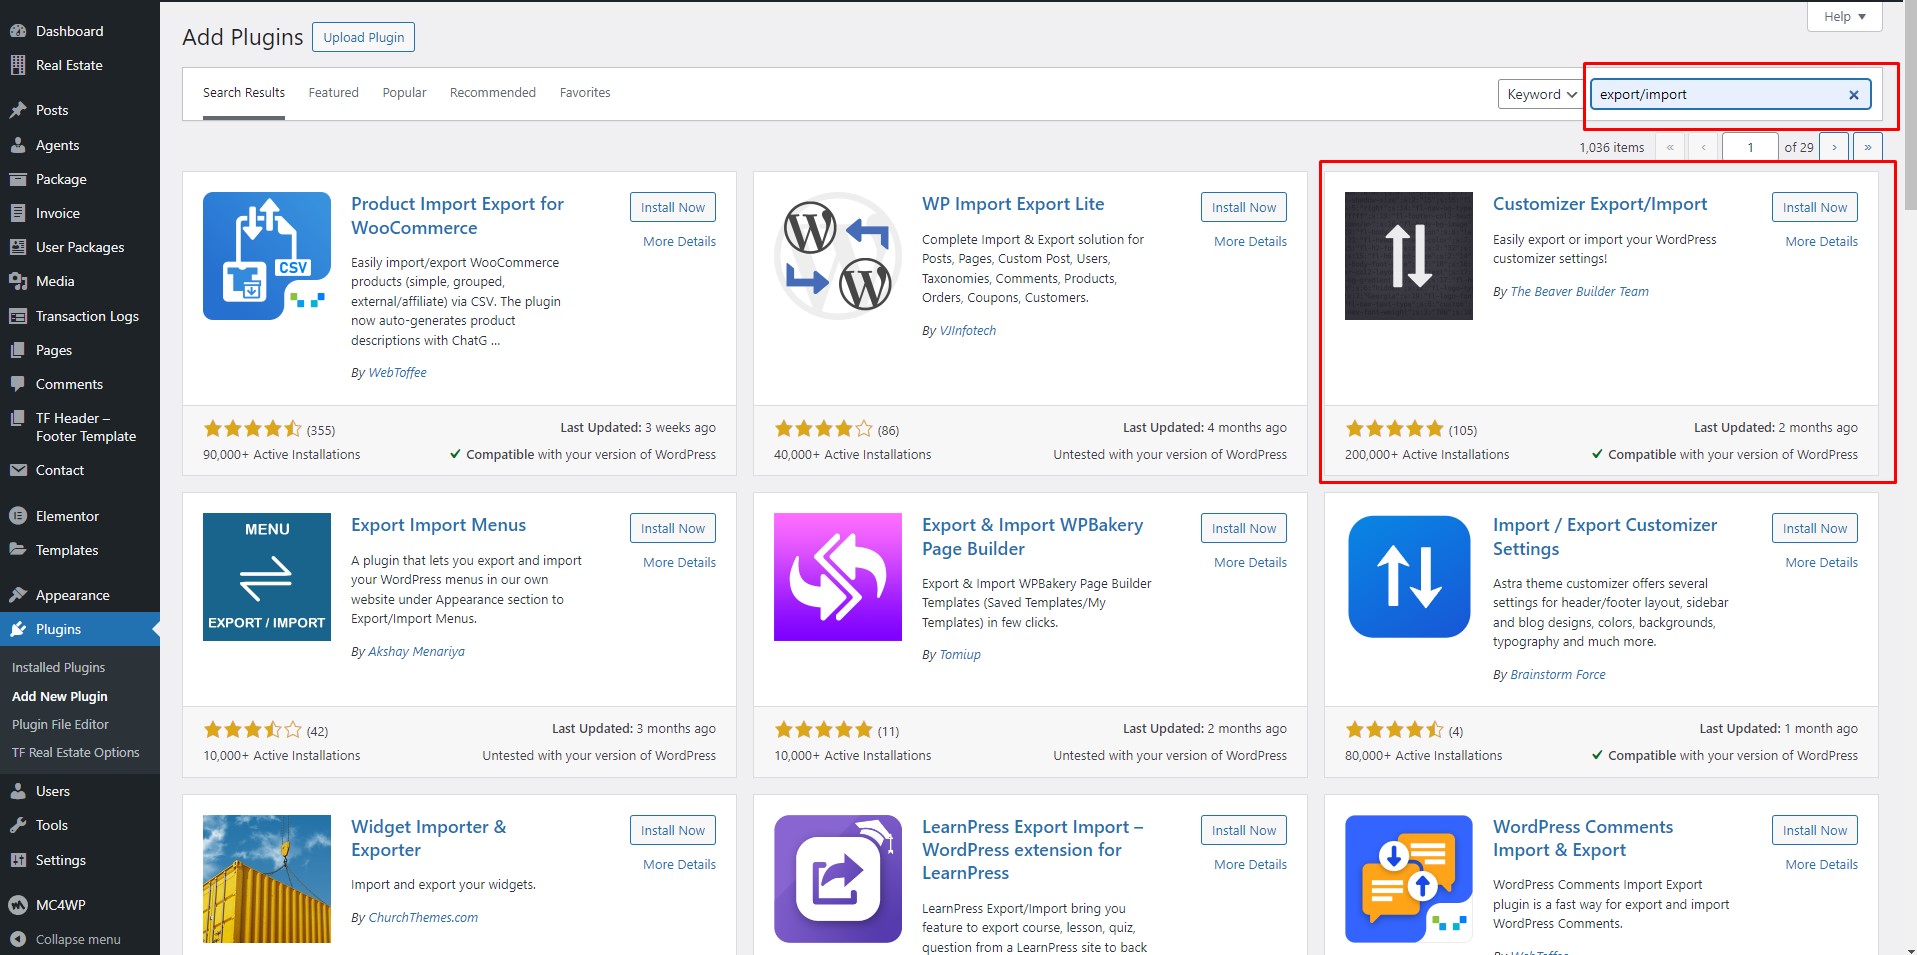
Task: View More Details for Customizer Export/Import
Action: [1821, 241]
